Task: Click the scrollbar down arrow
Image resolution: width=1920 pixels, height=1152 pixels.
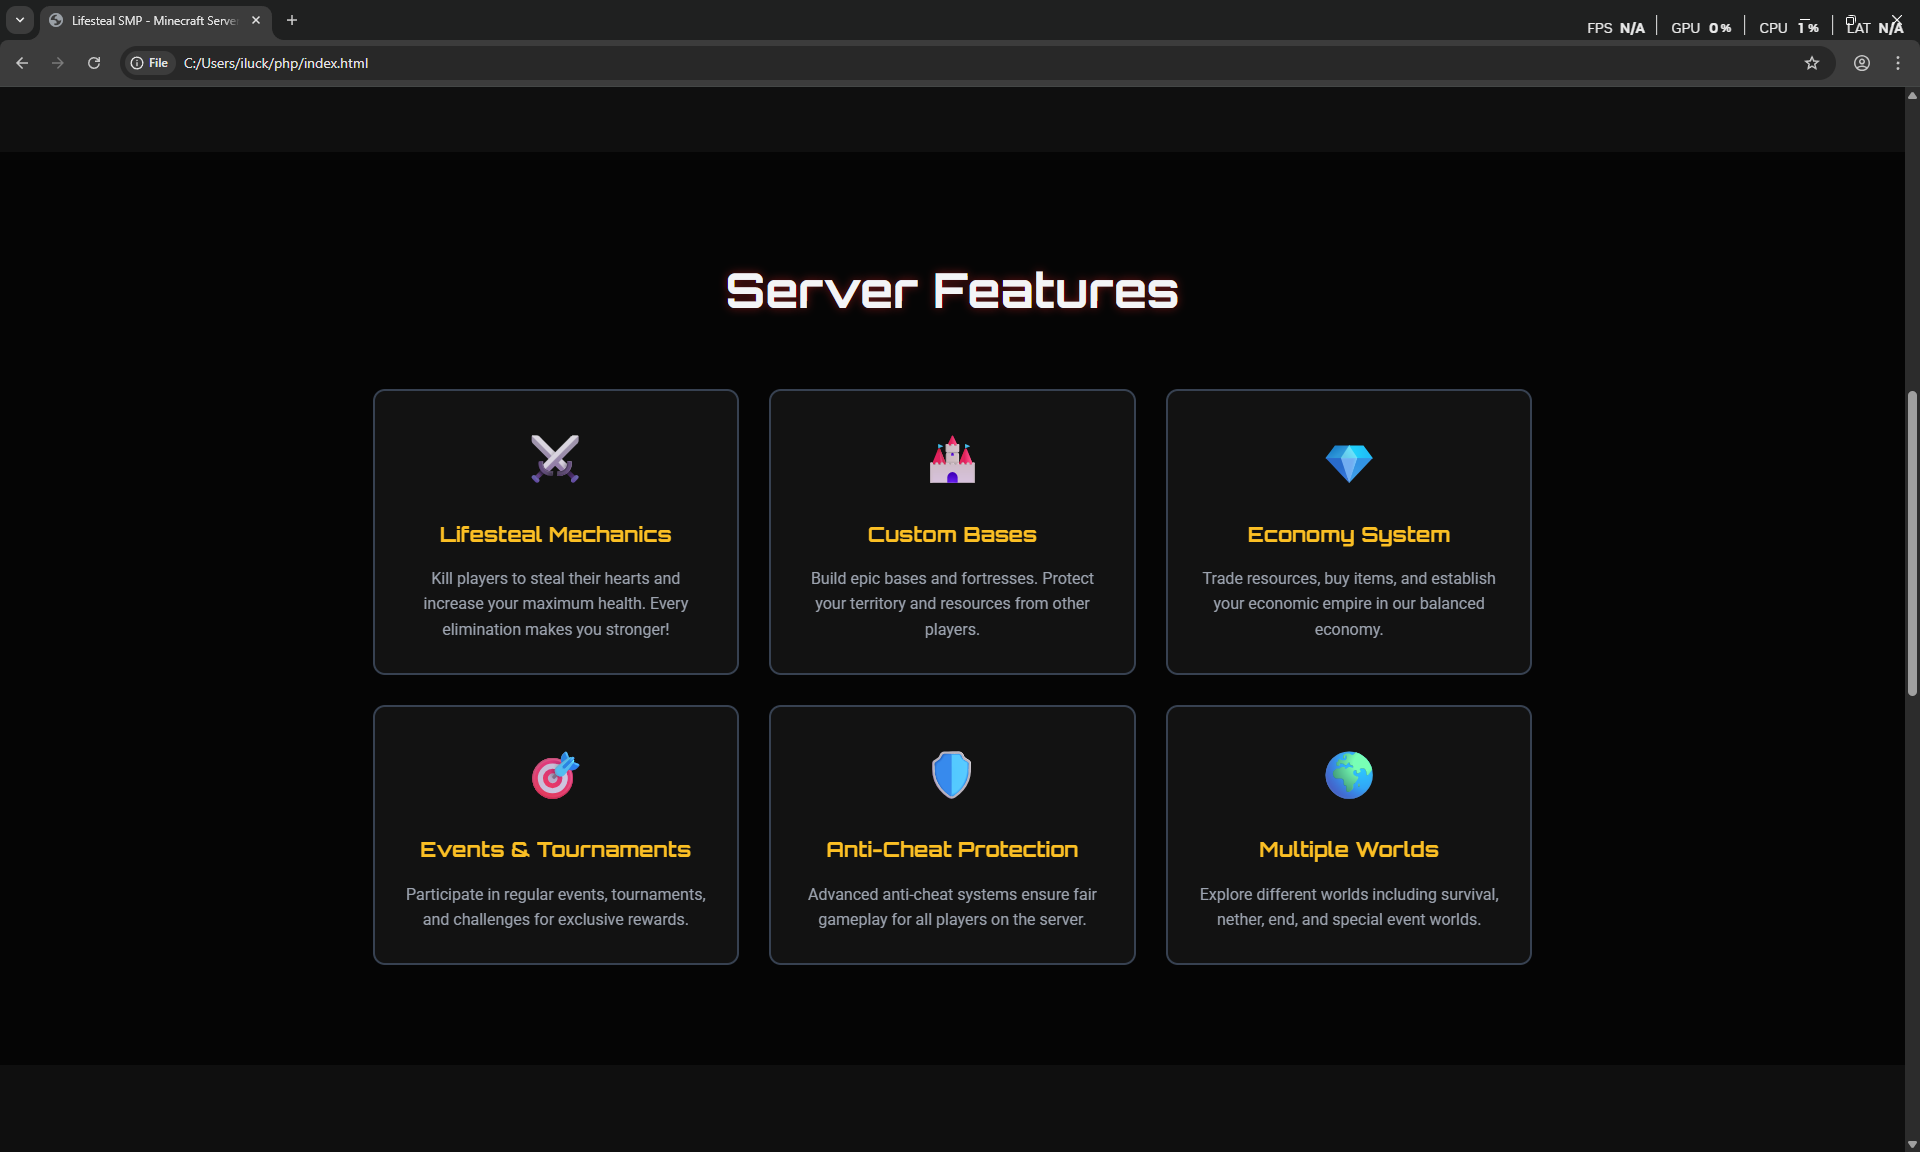Action: (x=1911, y=1144)
